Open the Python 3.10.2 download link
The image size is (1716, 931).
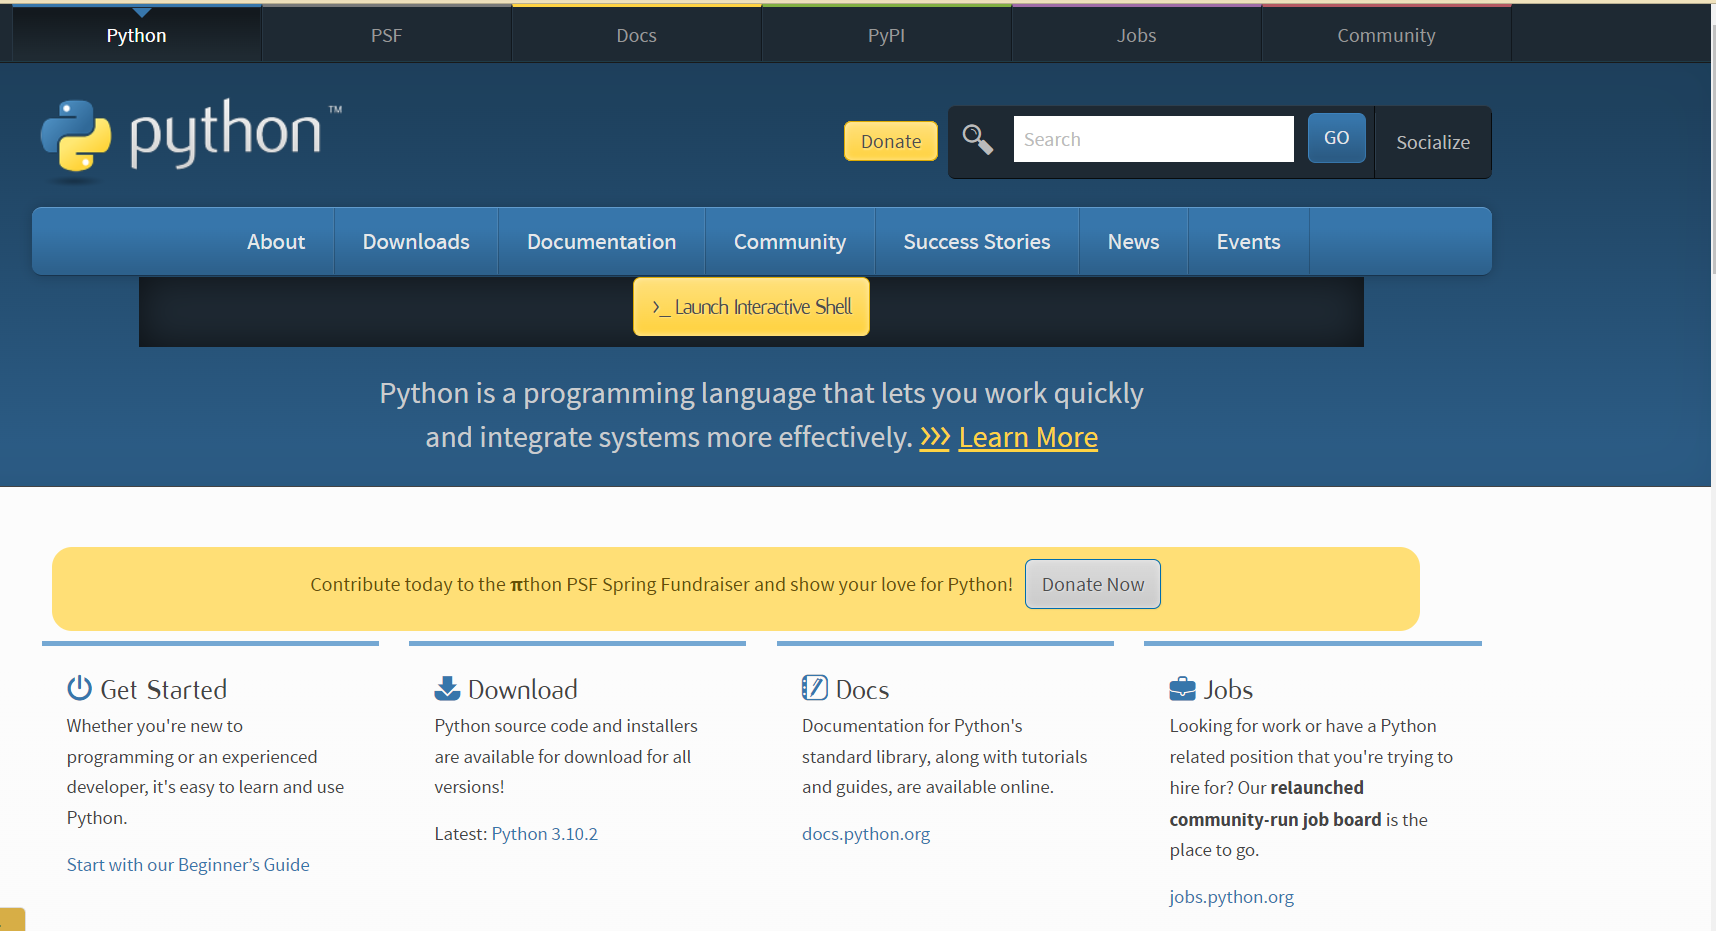click(545, 834)
